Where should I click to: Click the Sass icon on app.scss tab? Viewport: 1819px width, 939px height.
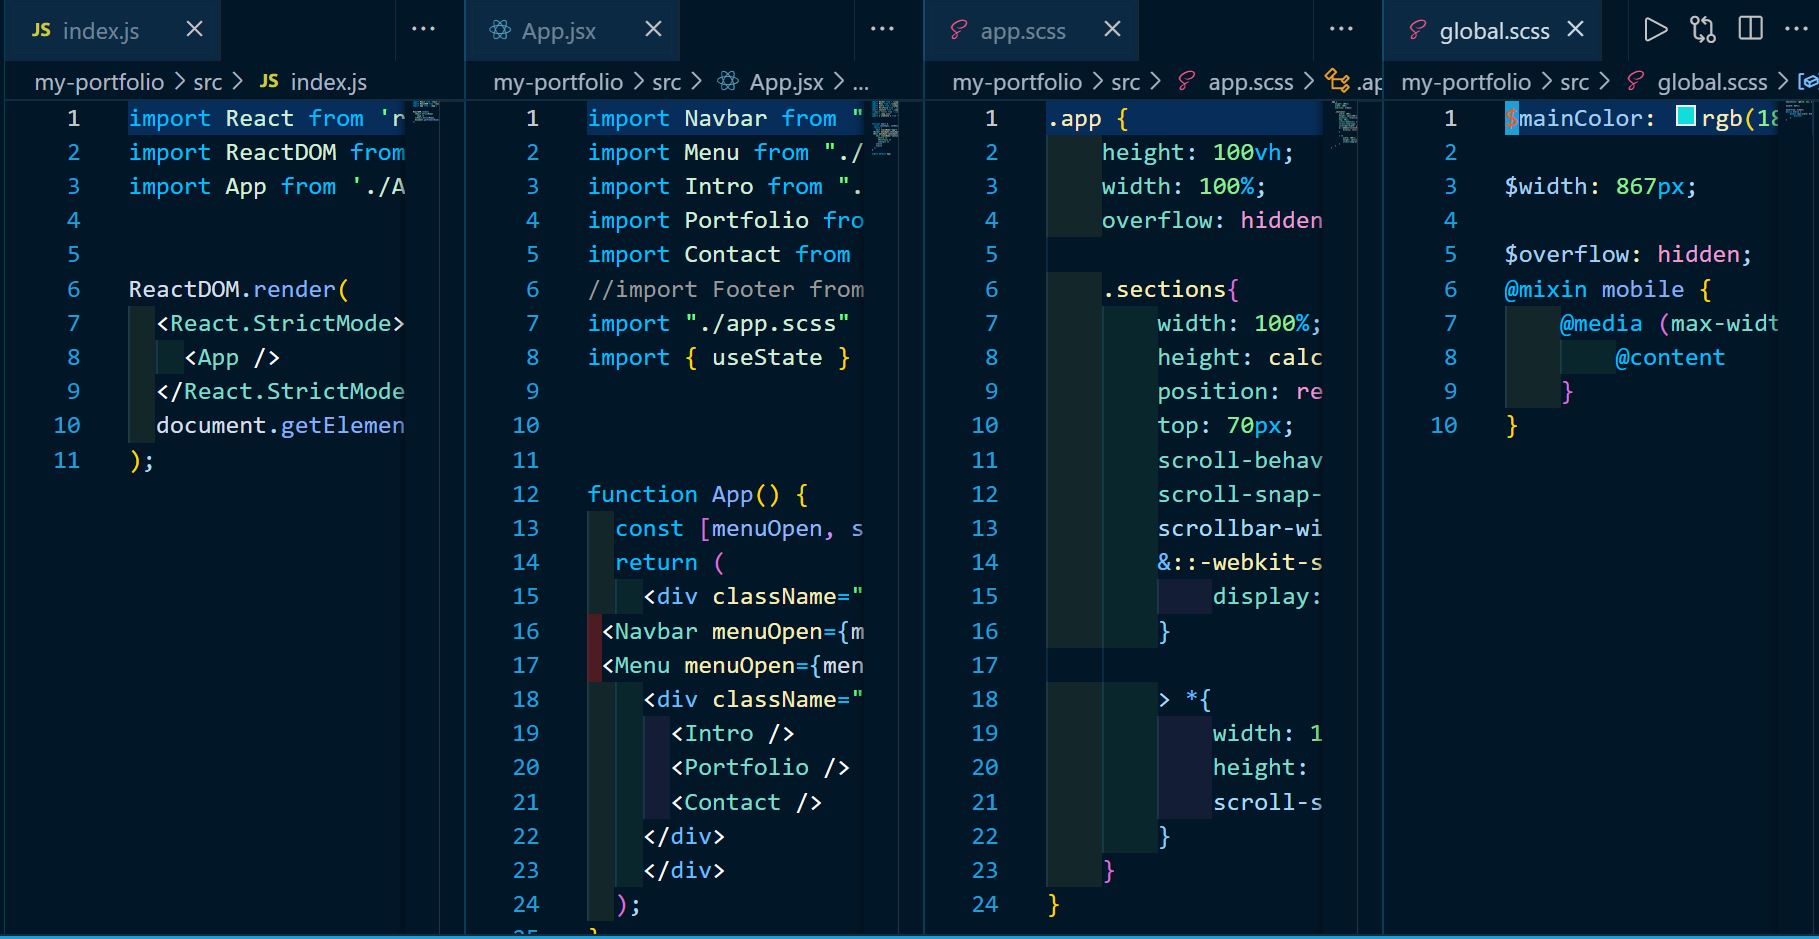[959, 30]
